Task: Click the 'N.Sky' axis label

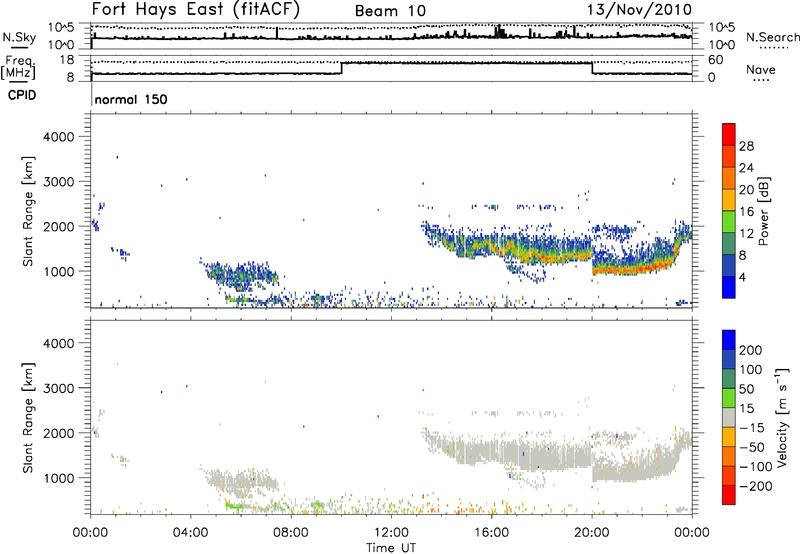Action: (x=19, y=37)
